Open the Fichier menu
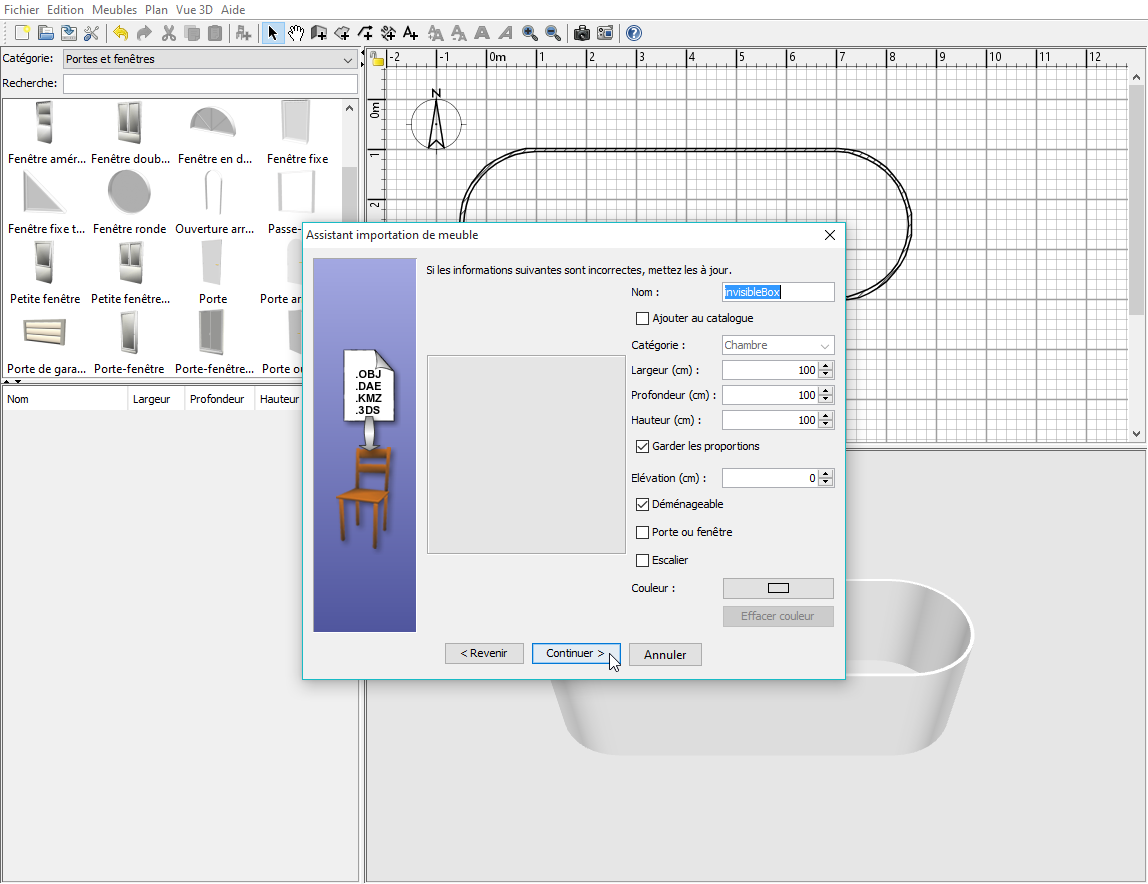The width and height of the screenshot is (1148, 884). point(21,10)
